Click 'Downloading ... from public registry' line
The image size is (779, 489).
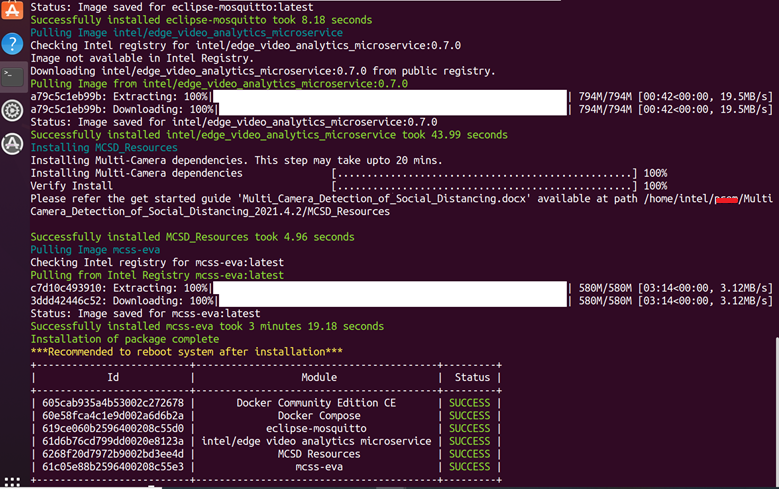click(263, 71)
